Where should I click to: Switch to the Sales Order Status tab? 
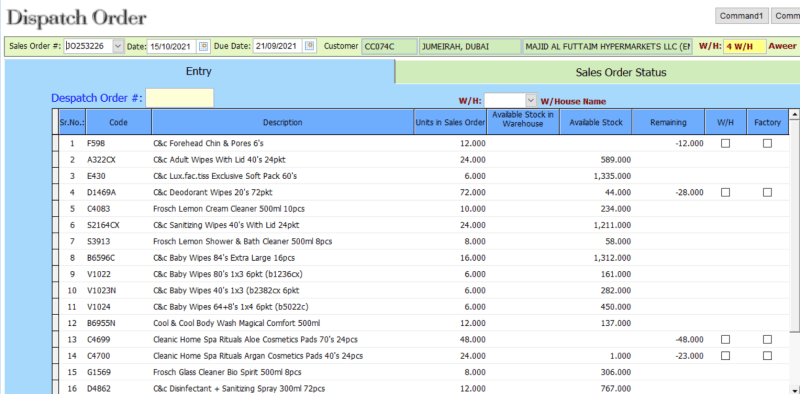pyautogui.click(x=597, y=72)
